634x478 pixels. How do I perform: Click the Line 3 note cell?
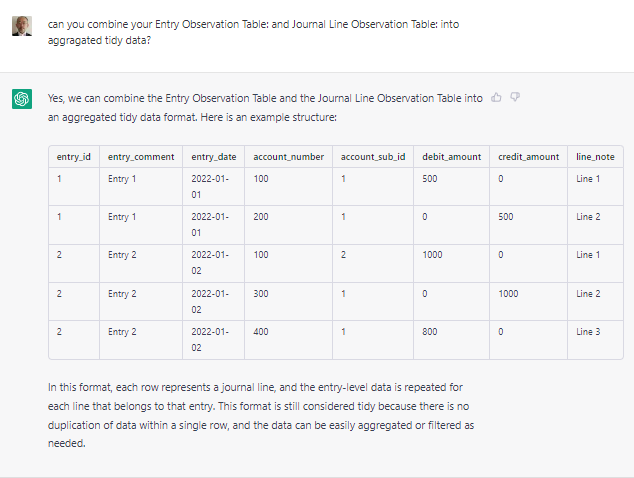[x=595, y=340]
